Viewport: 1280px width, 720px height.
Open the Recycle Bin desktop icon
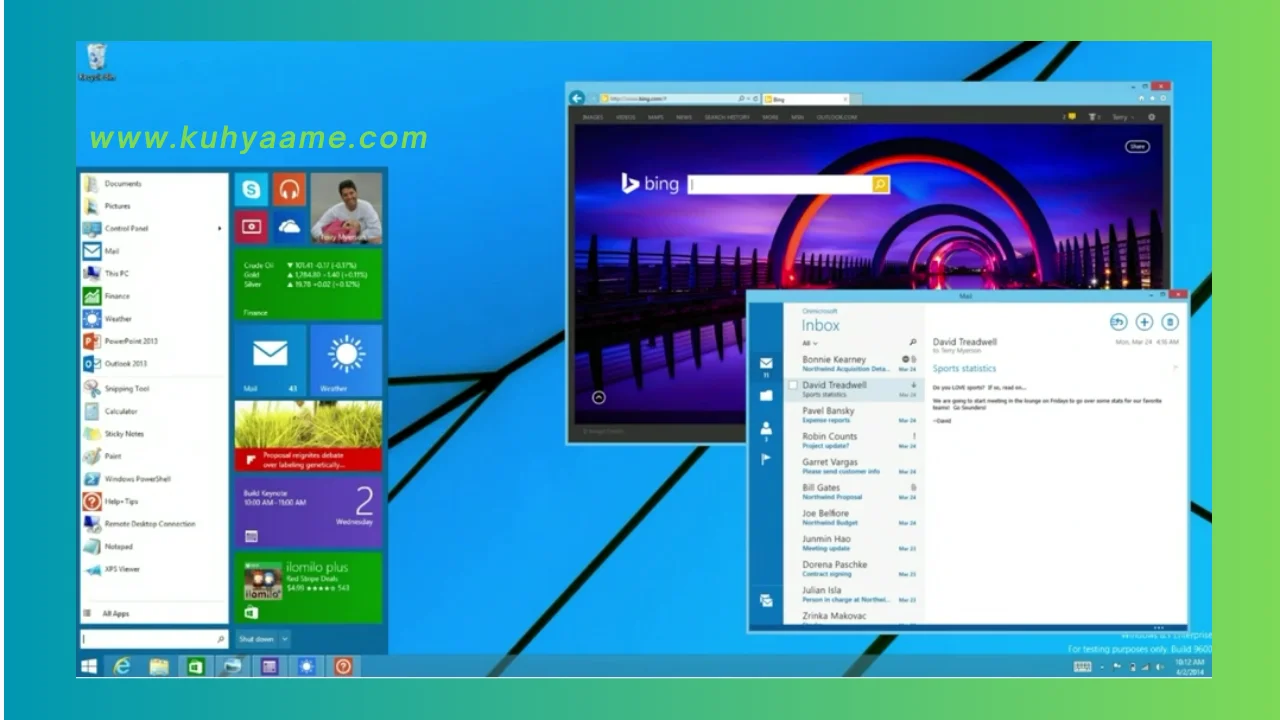click(96, 62)
